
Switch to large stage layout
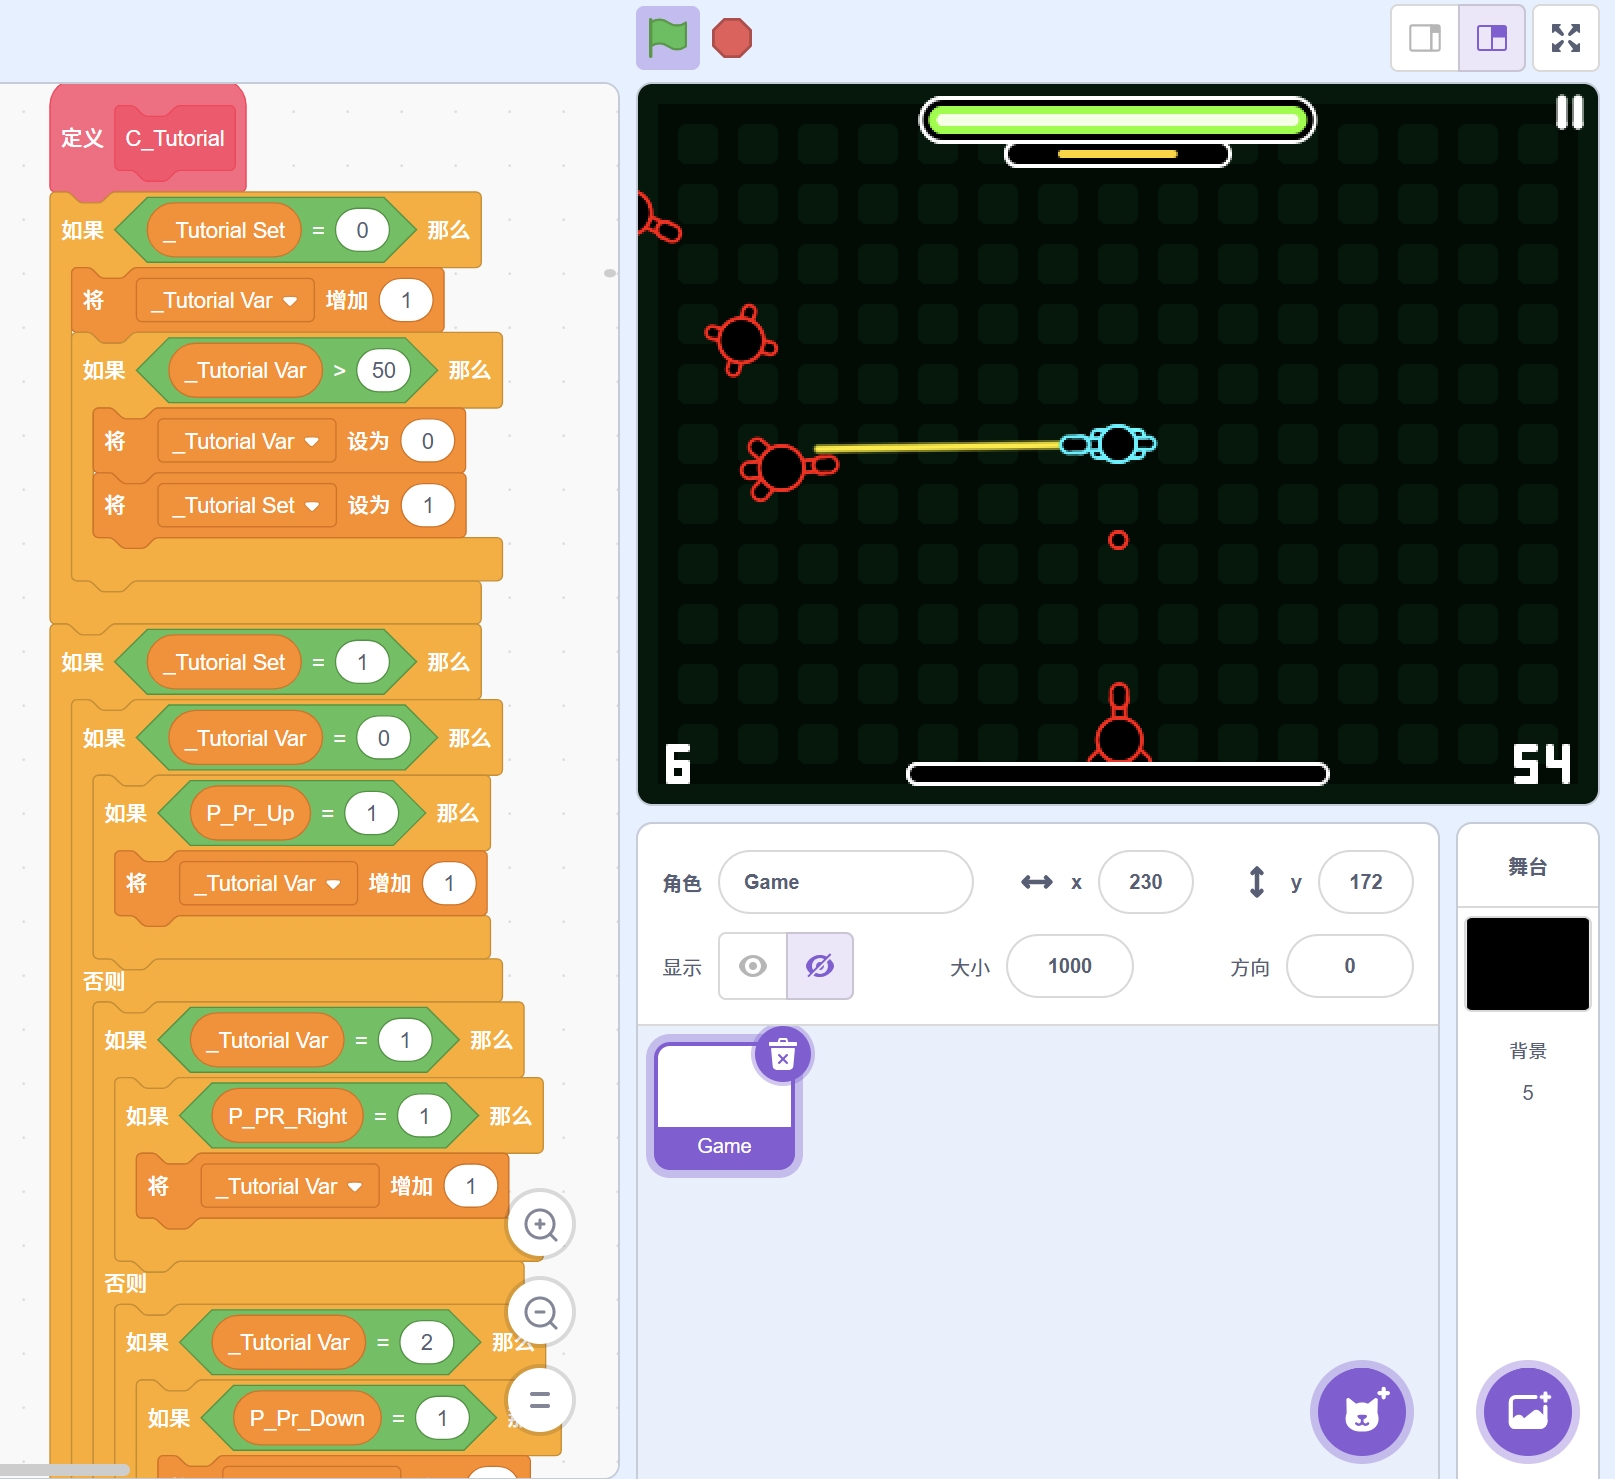[x=1491, y=38]
